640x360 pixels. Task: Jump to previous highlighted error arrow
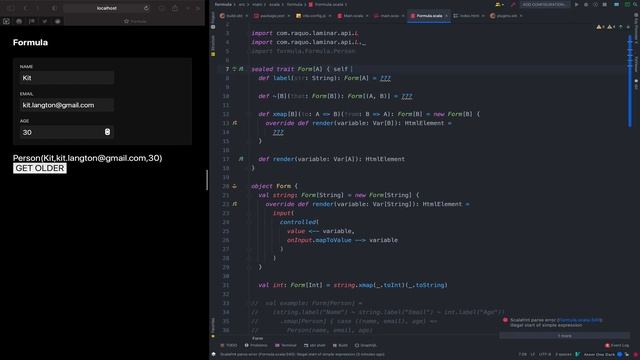pyautogui.click(x=621, y=27)
